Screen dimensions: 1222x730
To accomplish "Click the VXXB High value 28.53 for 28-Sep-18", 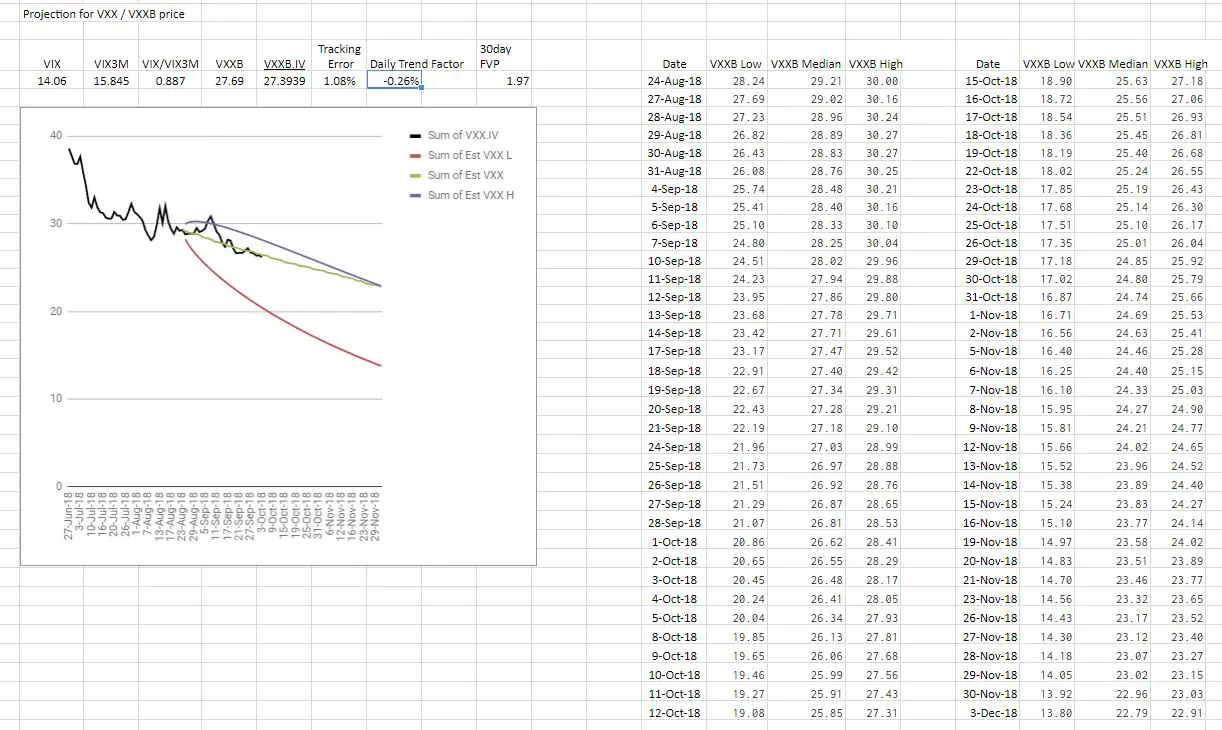I will [883, 523].
